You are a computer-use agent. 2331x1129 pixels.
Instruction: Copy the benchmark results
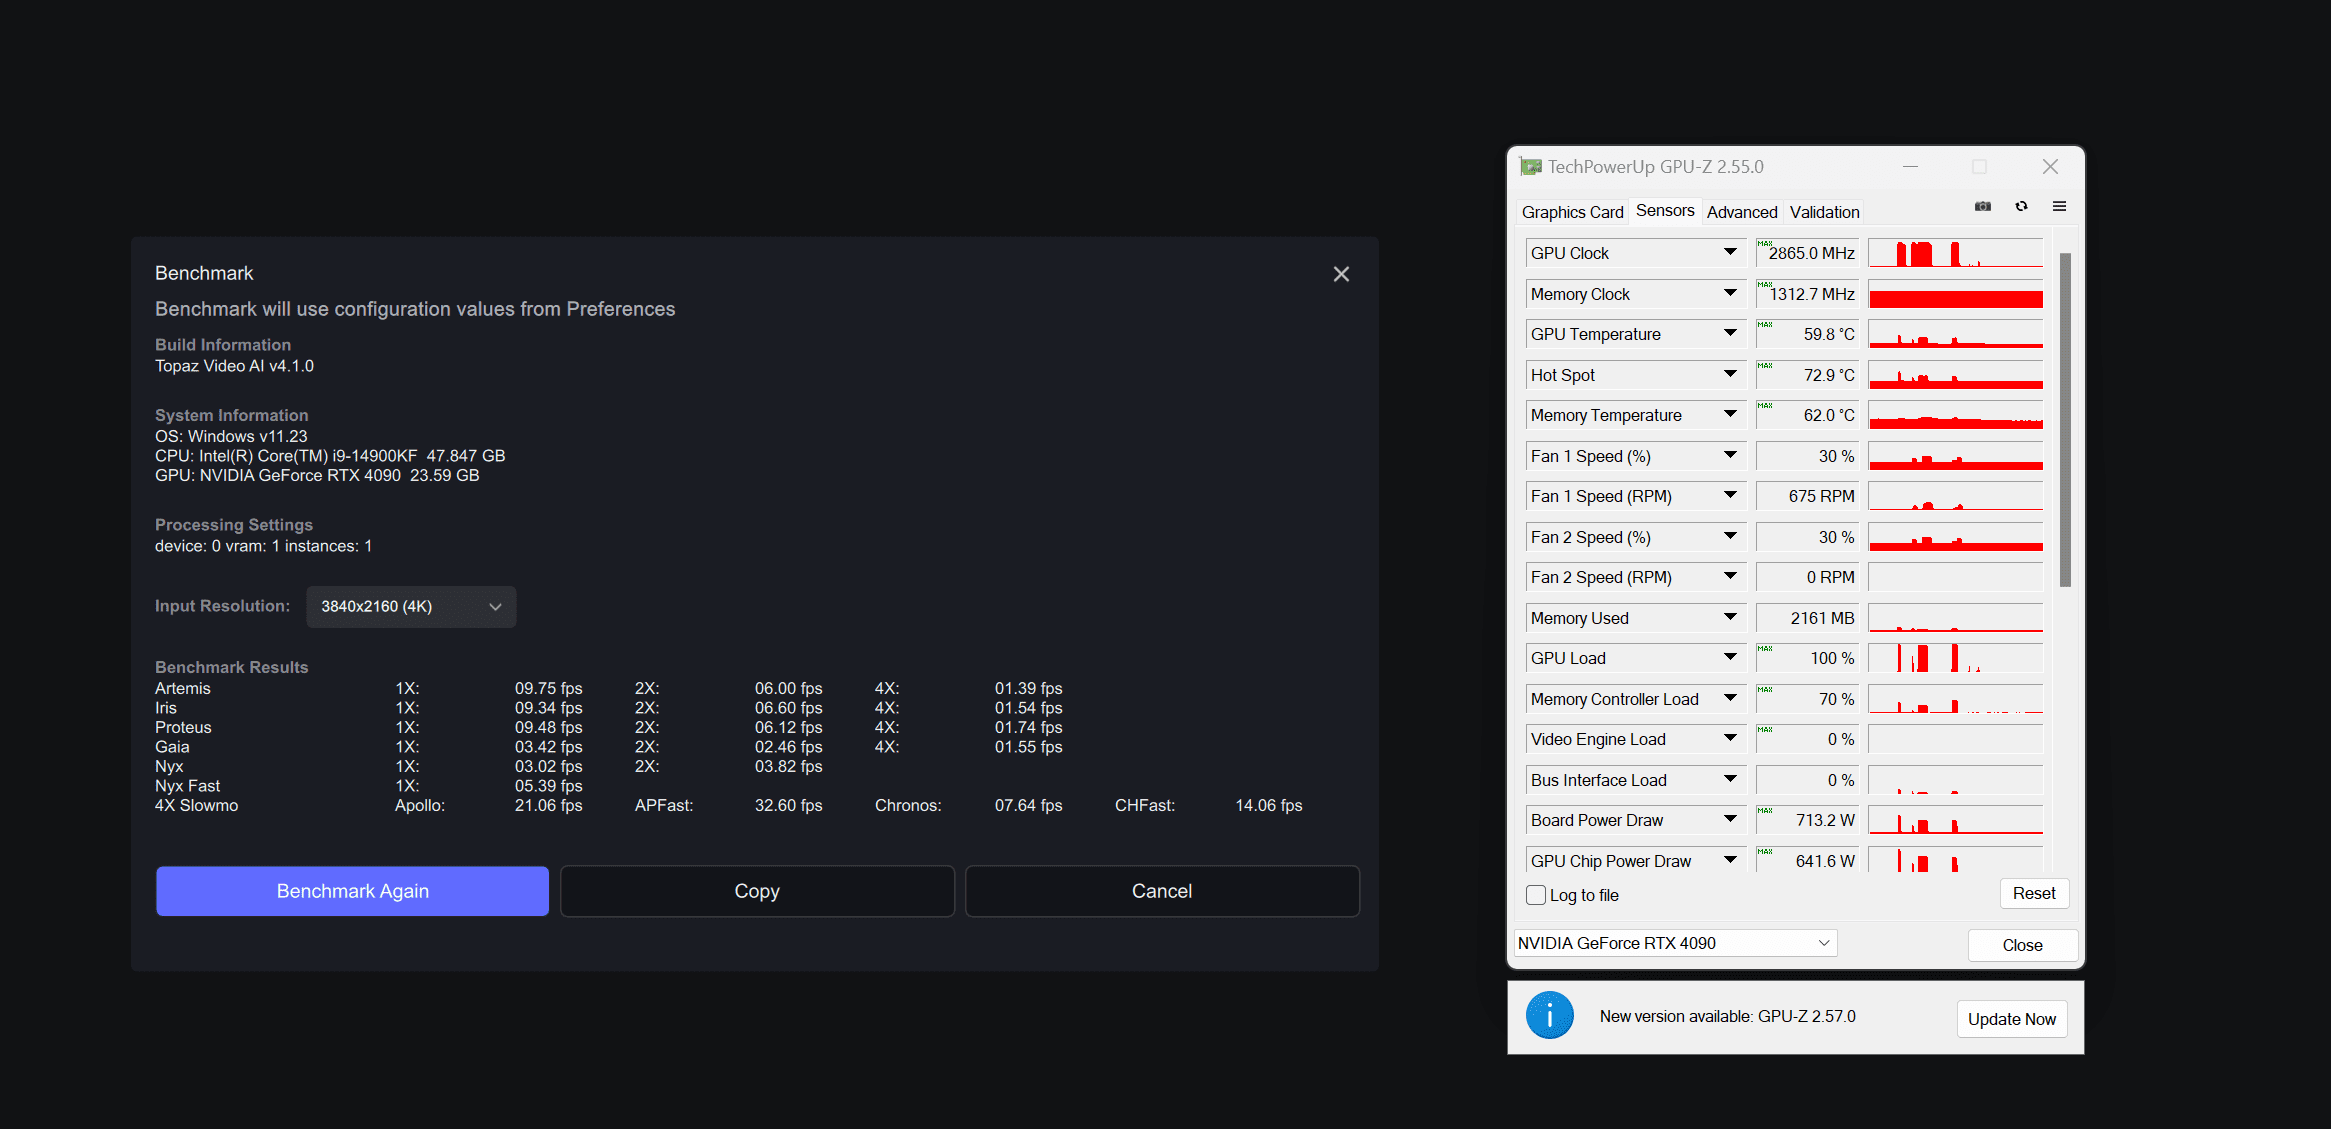(757, 891)
